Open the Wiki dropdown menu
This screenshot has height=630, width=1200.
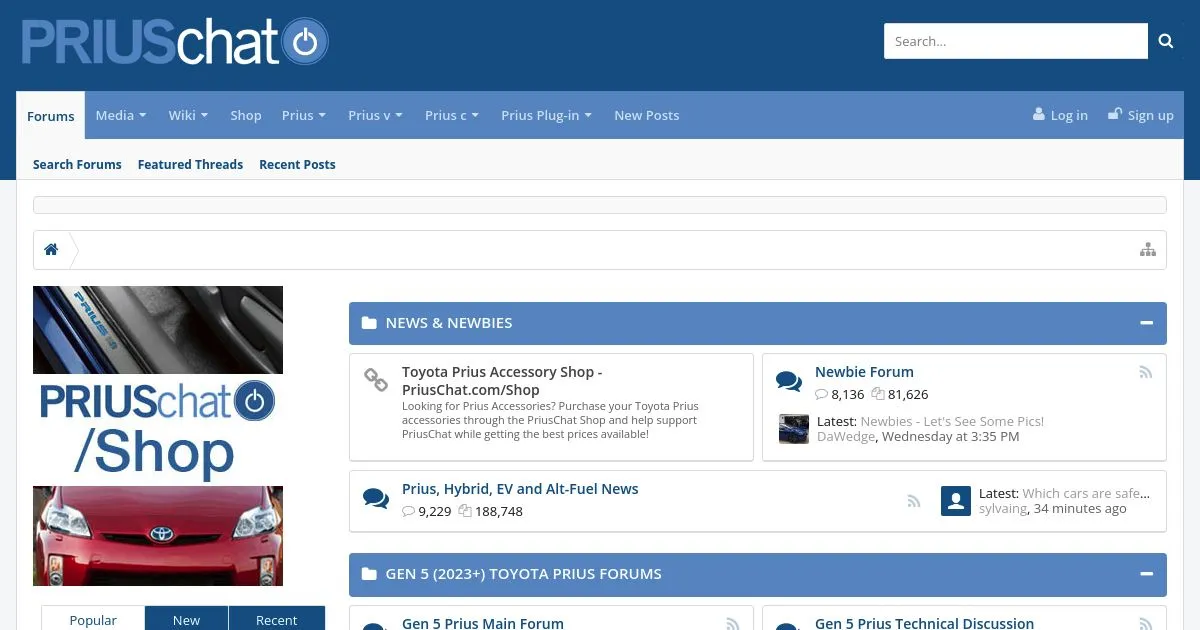[188, 115]
